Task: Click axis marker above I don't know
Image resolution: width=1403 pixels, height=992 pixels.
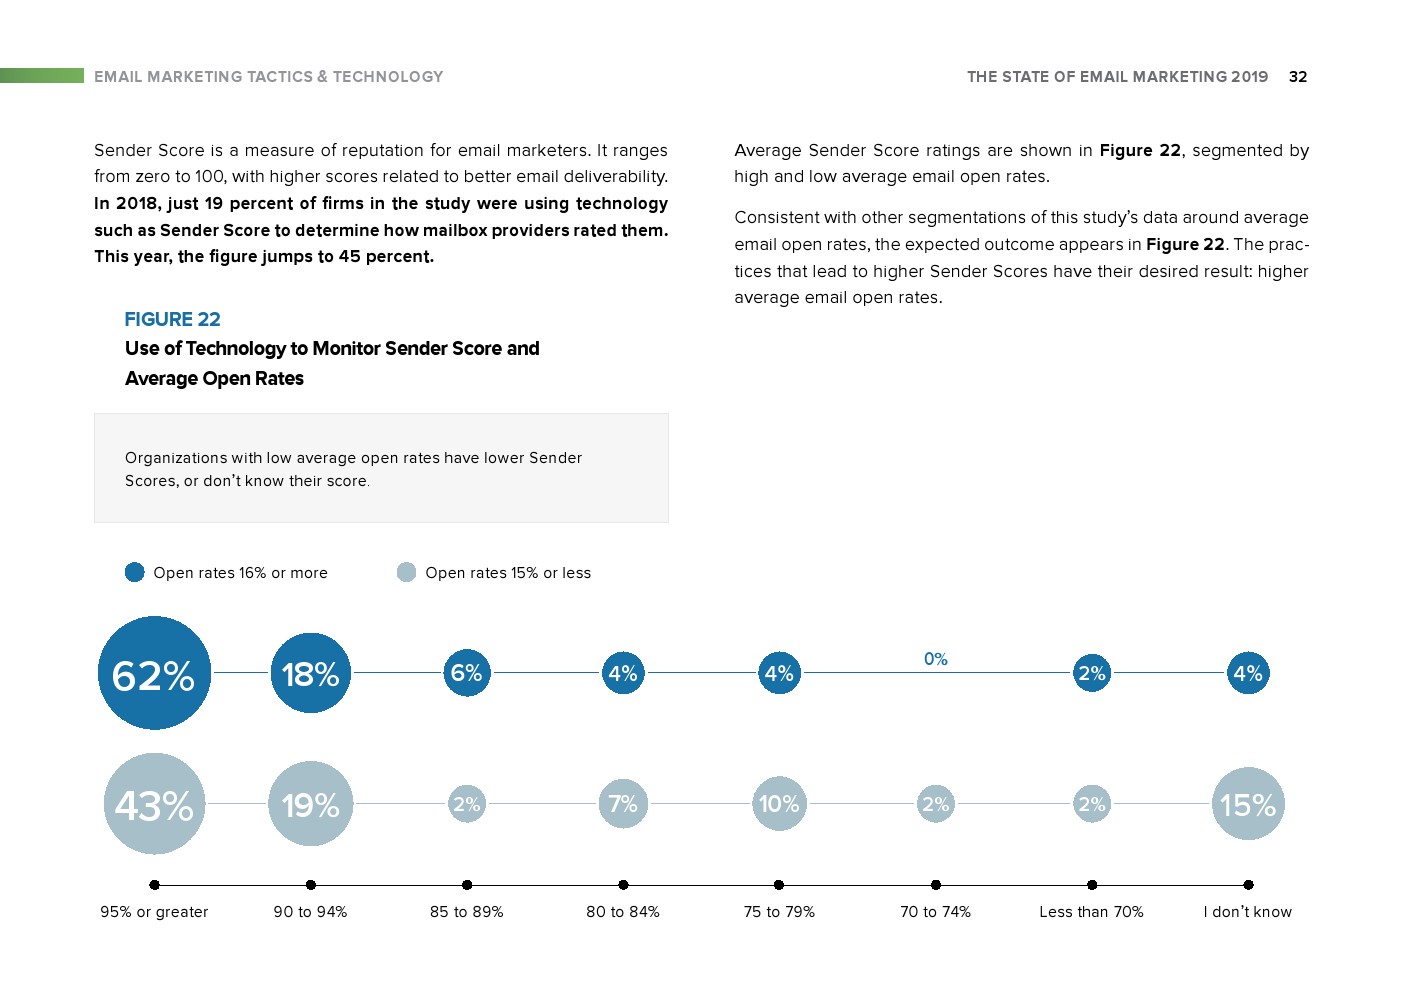Action: [1248, 885]
